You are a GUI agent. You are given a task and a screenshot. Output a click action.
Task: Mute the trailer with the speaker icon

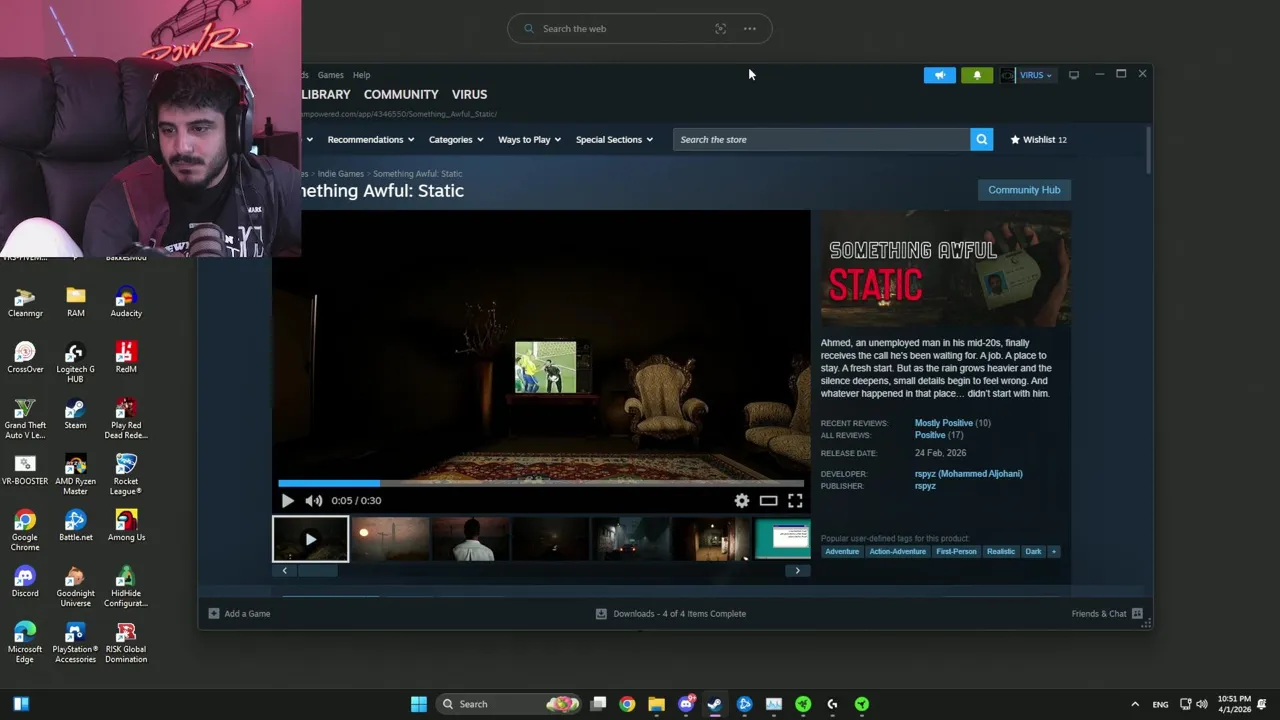[x=314, y=501]
